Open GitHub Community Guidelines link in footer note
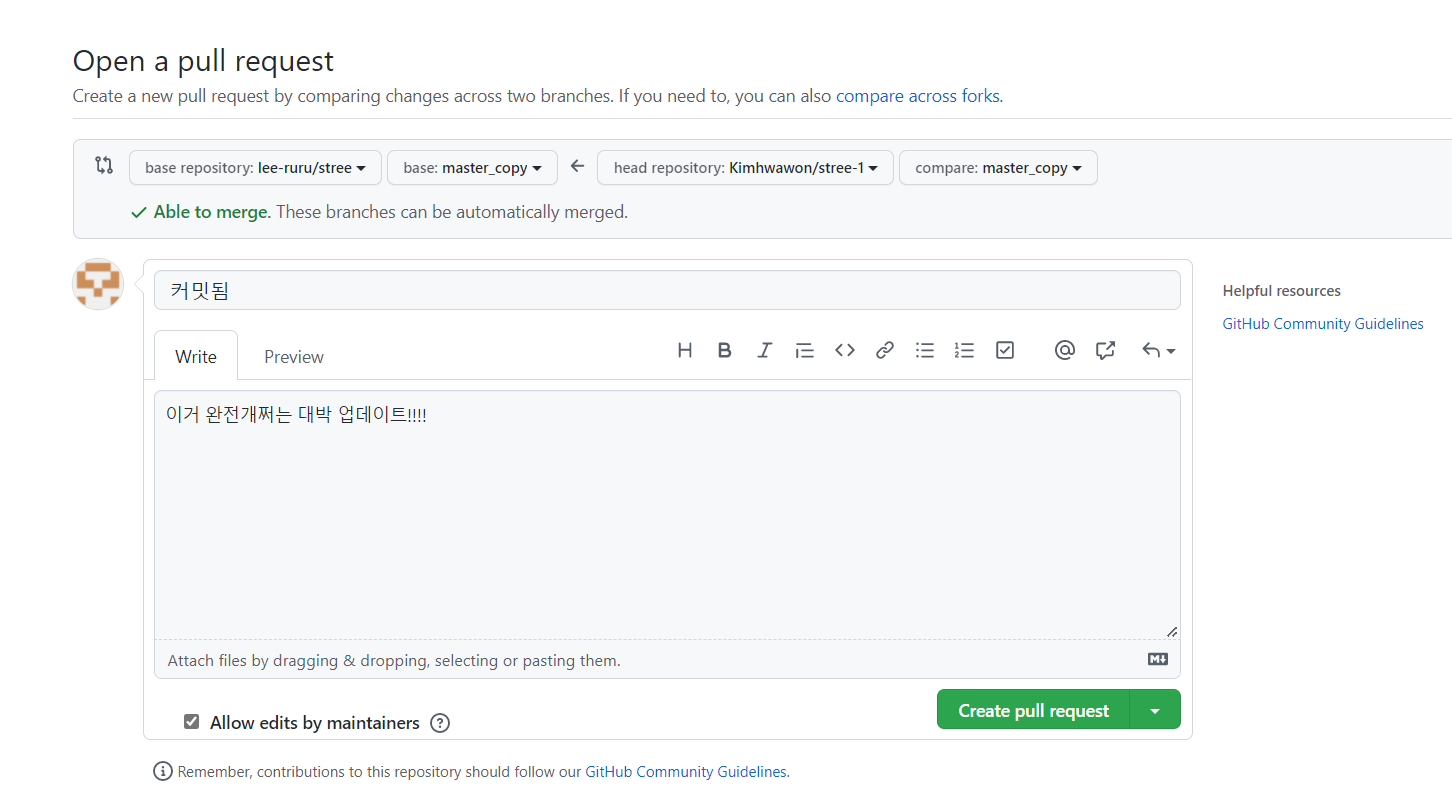The image size is (1452, 810). (x=686, y=772)
